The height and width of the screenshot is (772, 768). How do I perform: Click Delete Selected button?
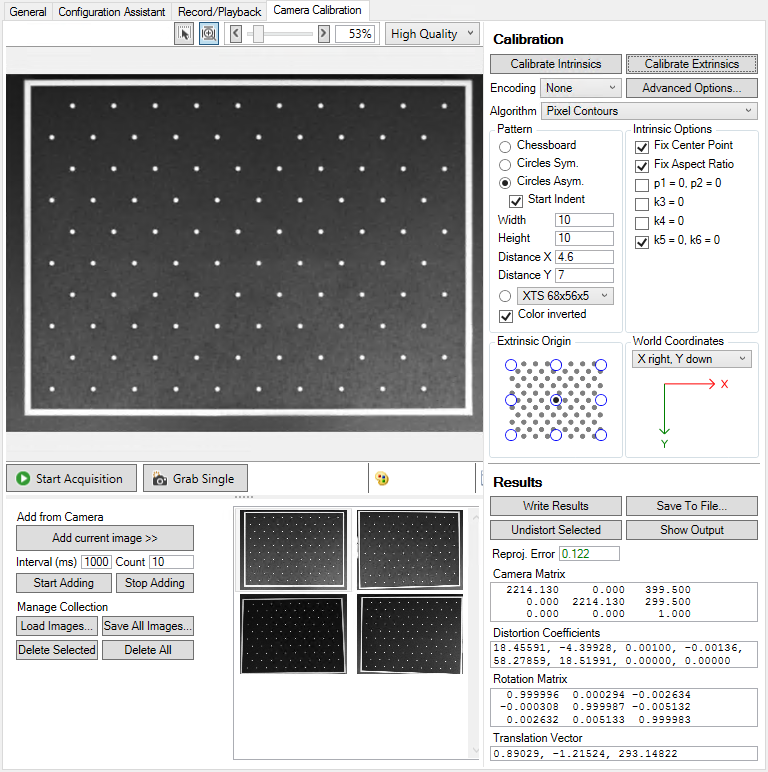pyautogui.click(x=57, y=650)
